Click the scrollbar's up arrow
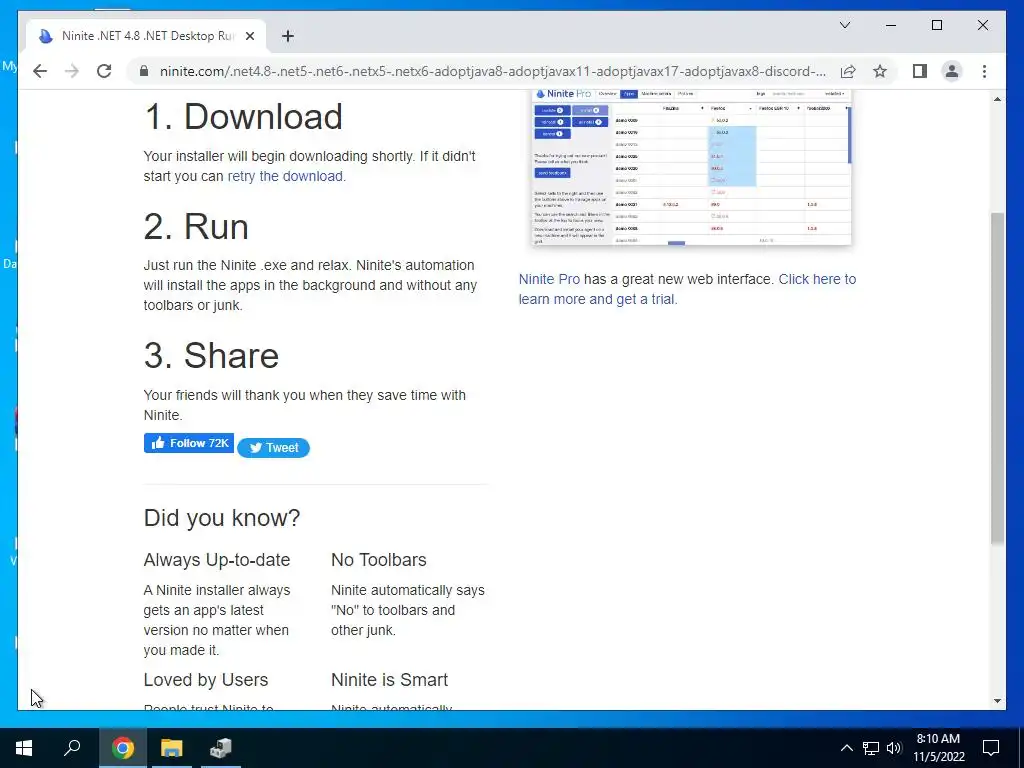 click(997, 99)
